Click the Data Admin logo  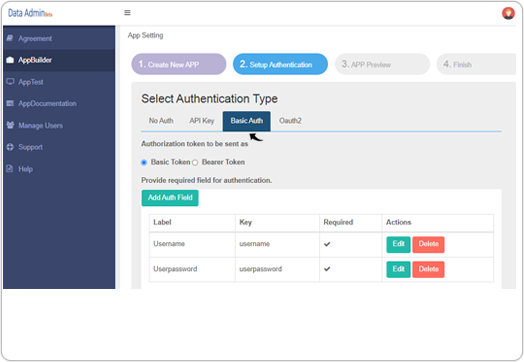coord(30,13)
